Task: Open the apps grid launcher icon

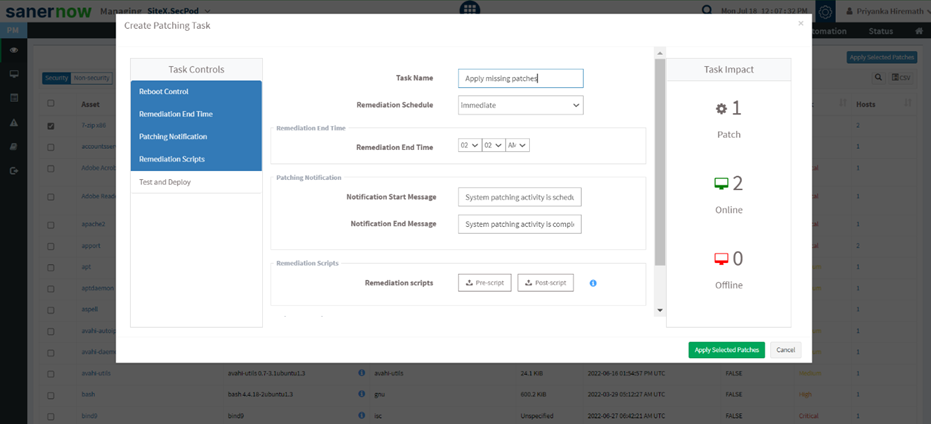Action: click(x=470, y=8)
